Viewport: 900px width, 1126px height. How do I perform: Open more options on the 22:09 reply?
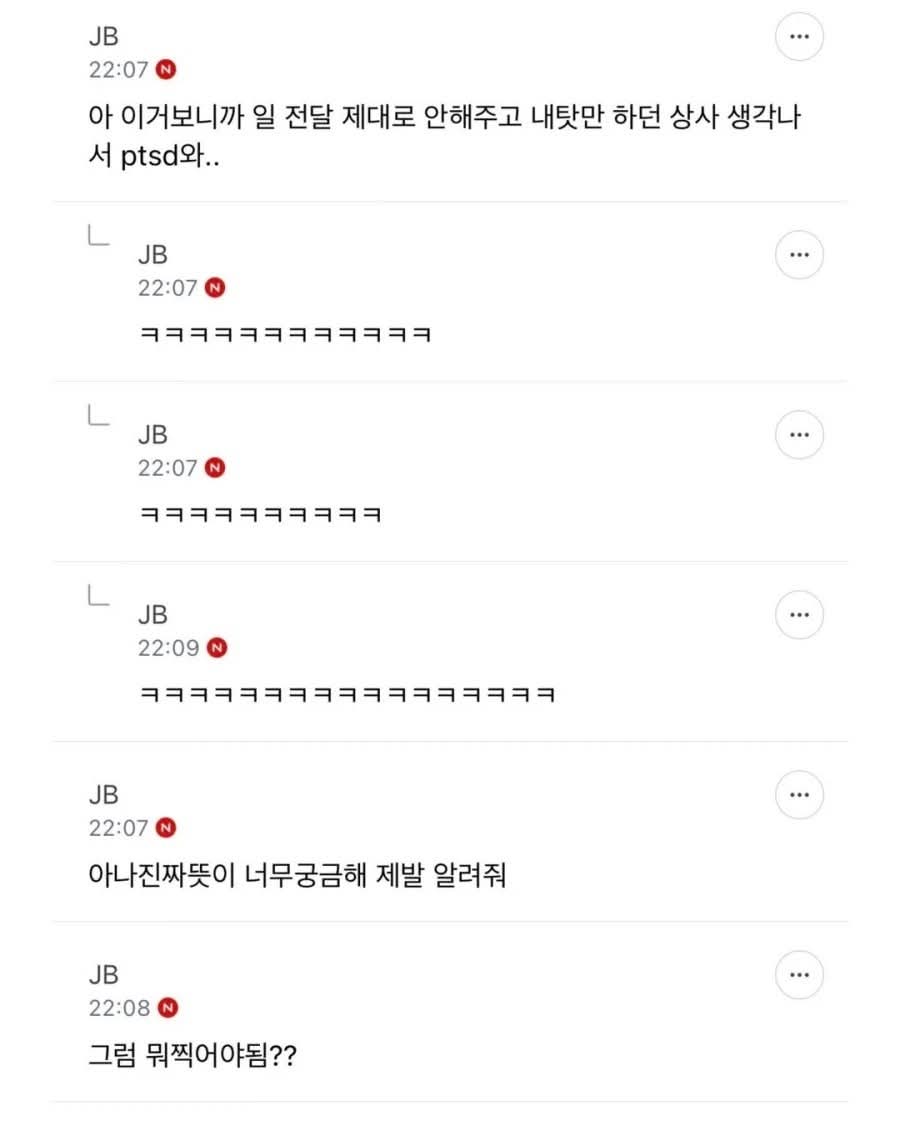tap(799, 615)
